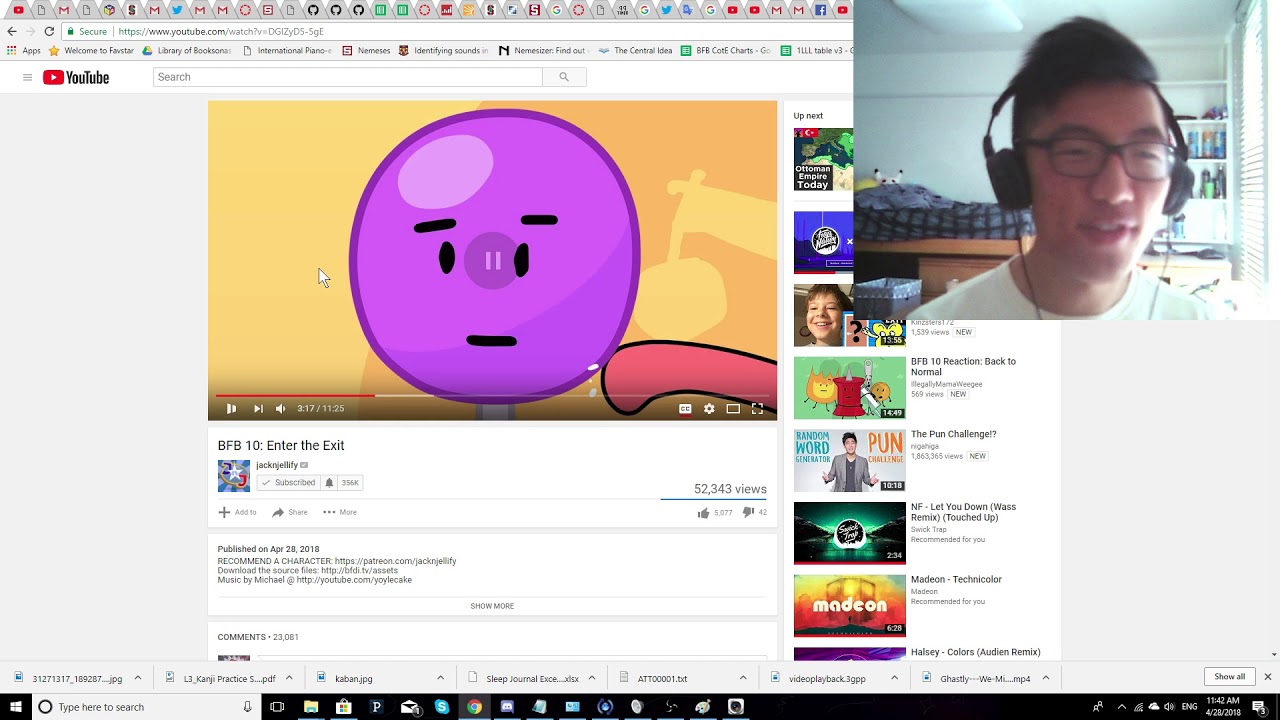This screenshot has width=1280, height=720.
Task: Open the Apps shortcut in bookmarks bar
Action: click(24, 50)
